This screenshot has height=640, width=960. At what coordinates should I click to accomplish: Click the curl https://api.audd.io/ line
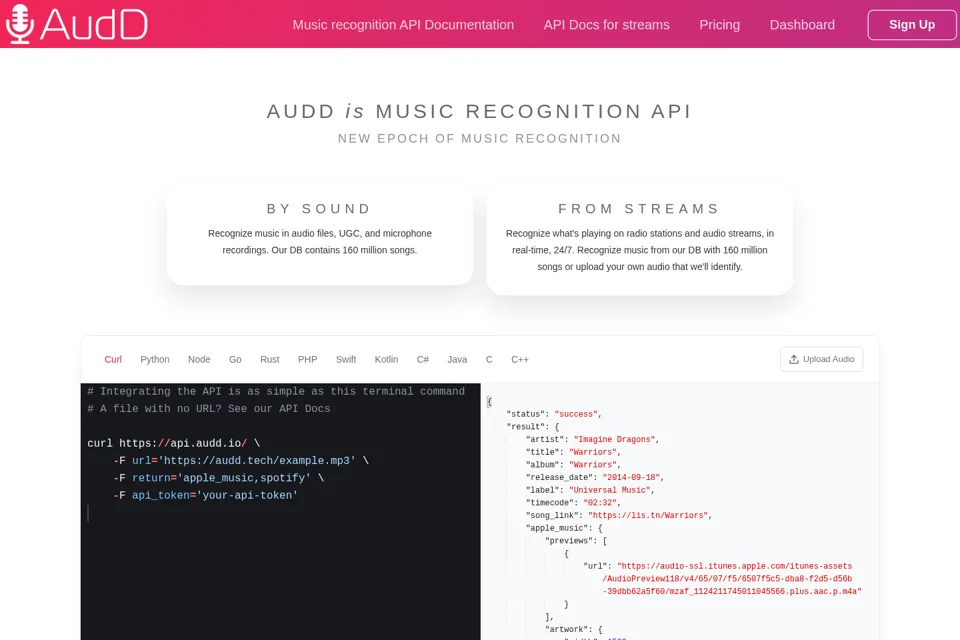tap(173, 443)
